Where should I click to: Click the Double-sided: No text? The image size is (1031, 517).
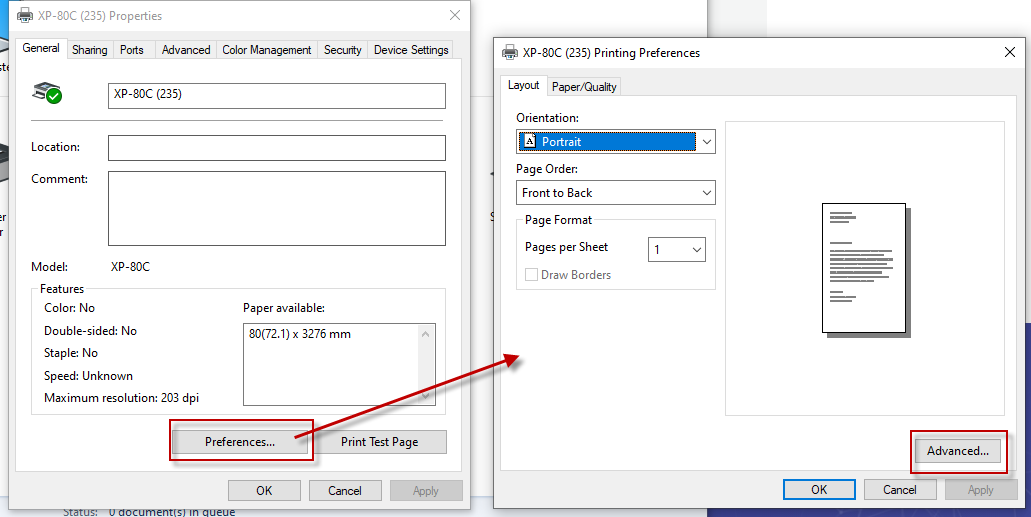click(90, 331)
